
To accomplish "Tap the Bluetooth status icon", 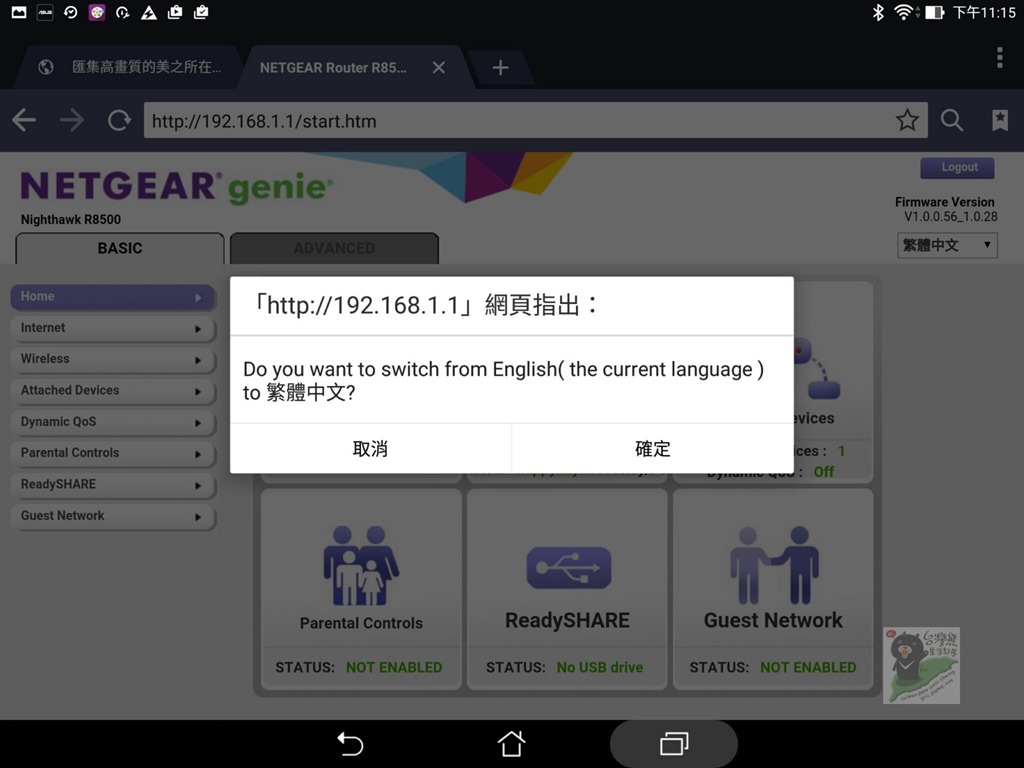I will point(878,12).
